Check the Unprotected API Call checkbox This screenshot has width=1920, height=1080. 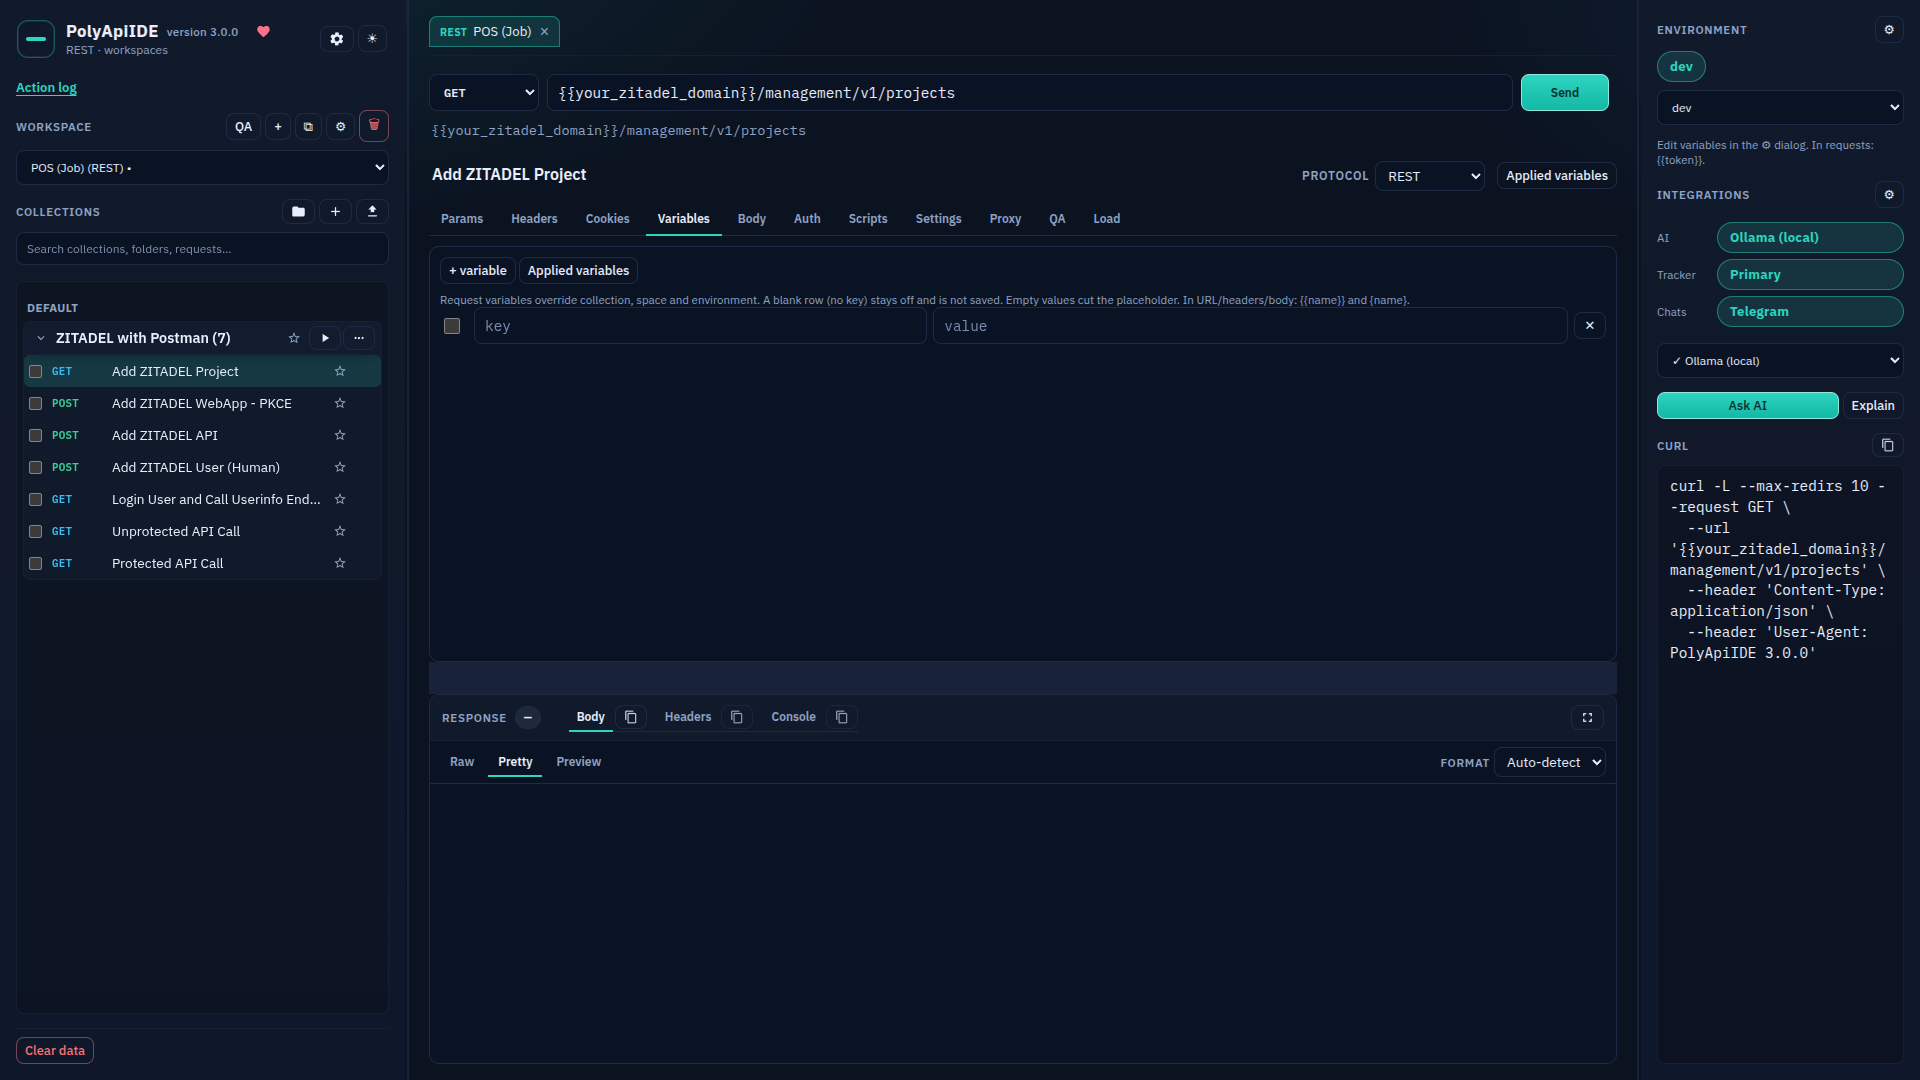(x=36, y=532)
